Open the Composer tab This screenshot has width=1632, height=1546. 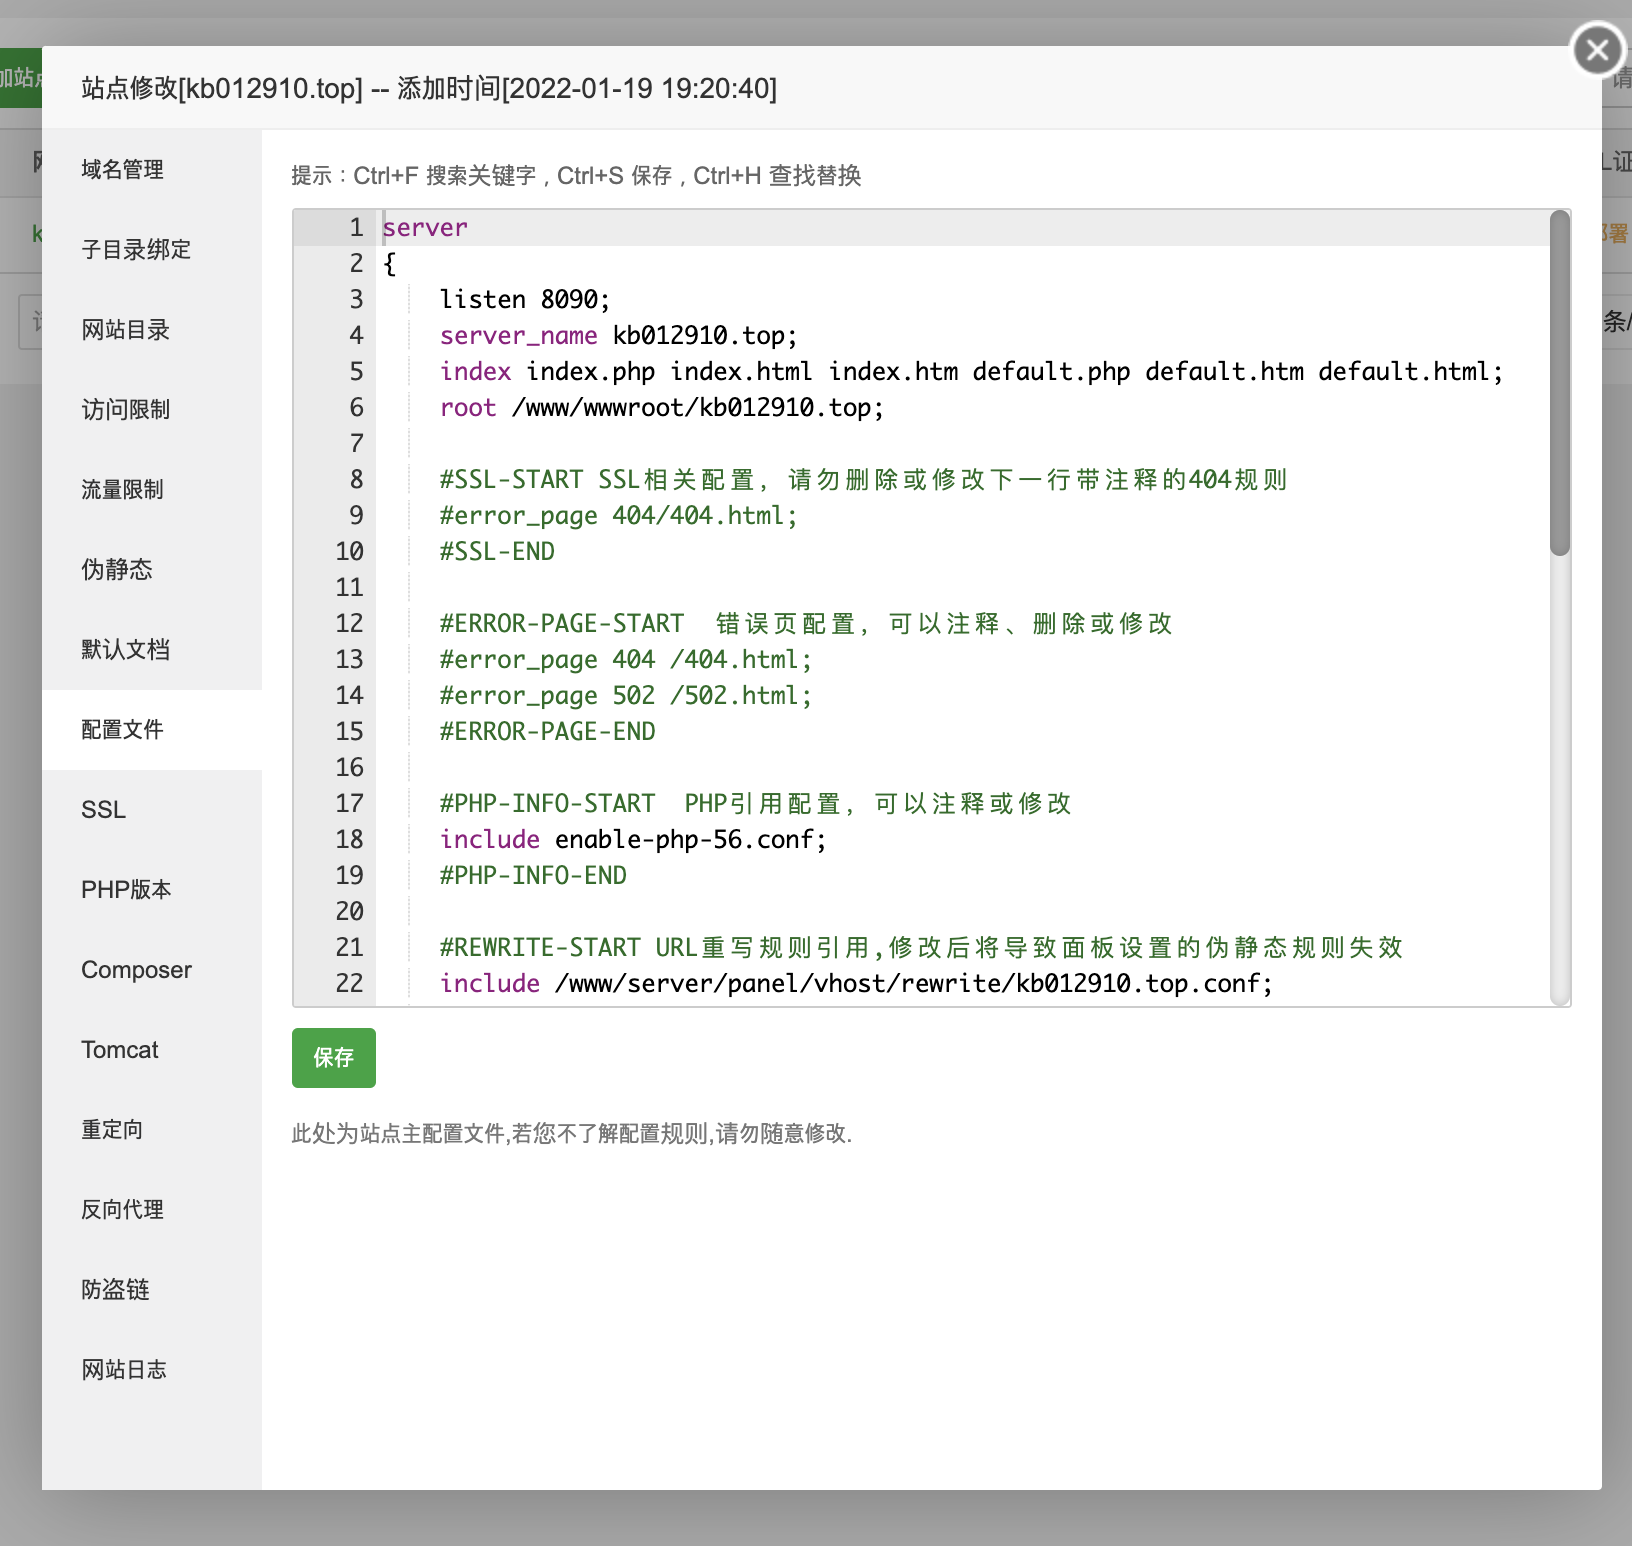click(x=152, y=970)
